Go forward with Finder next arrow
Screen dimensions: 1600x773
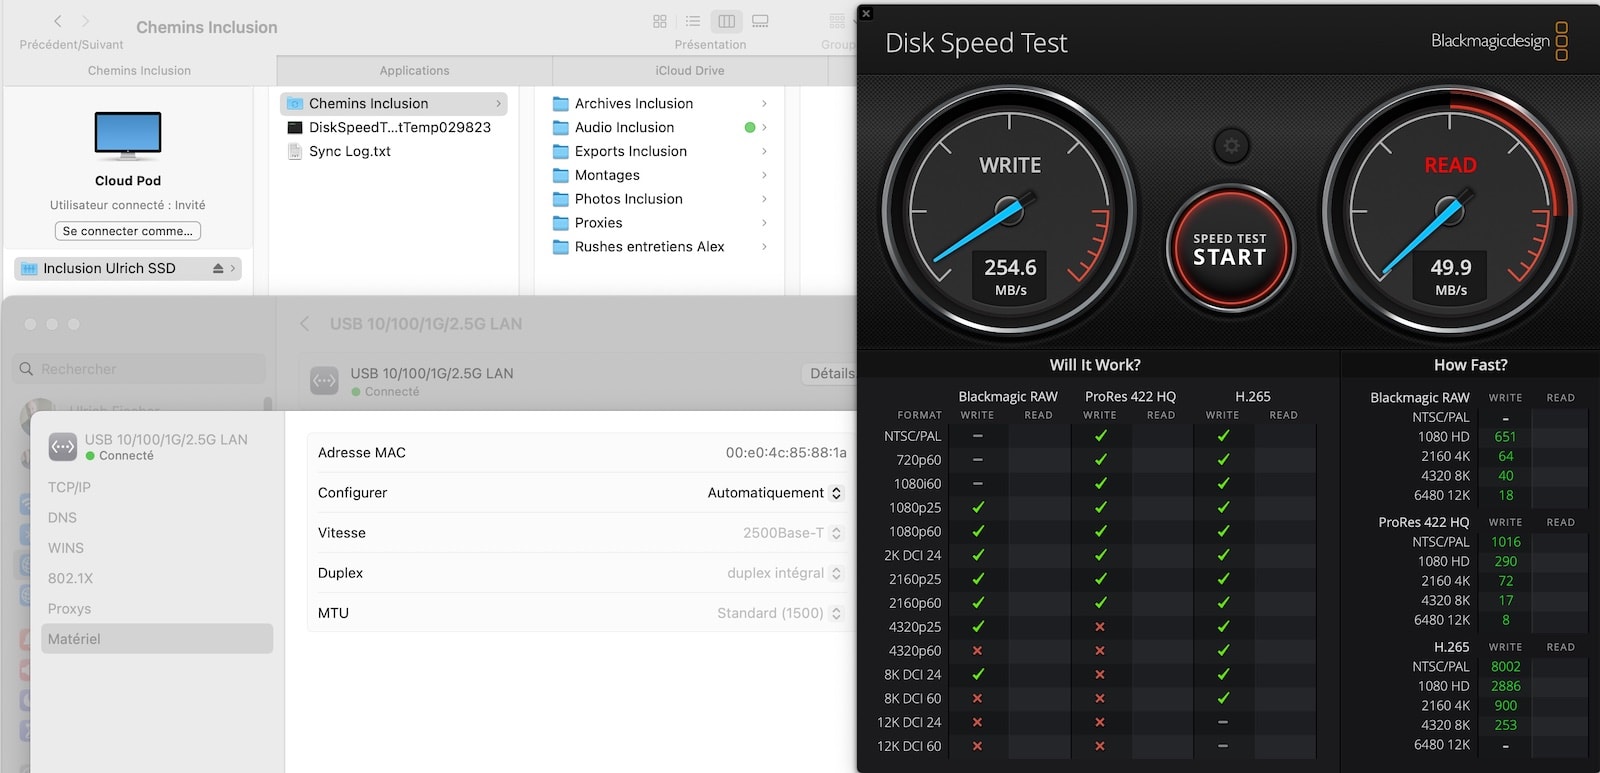tap(86, 21)
